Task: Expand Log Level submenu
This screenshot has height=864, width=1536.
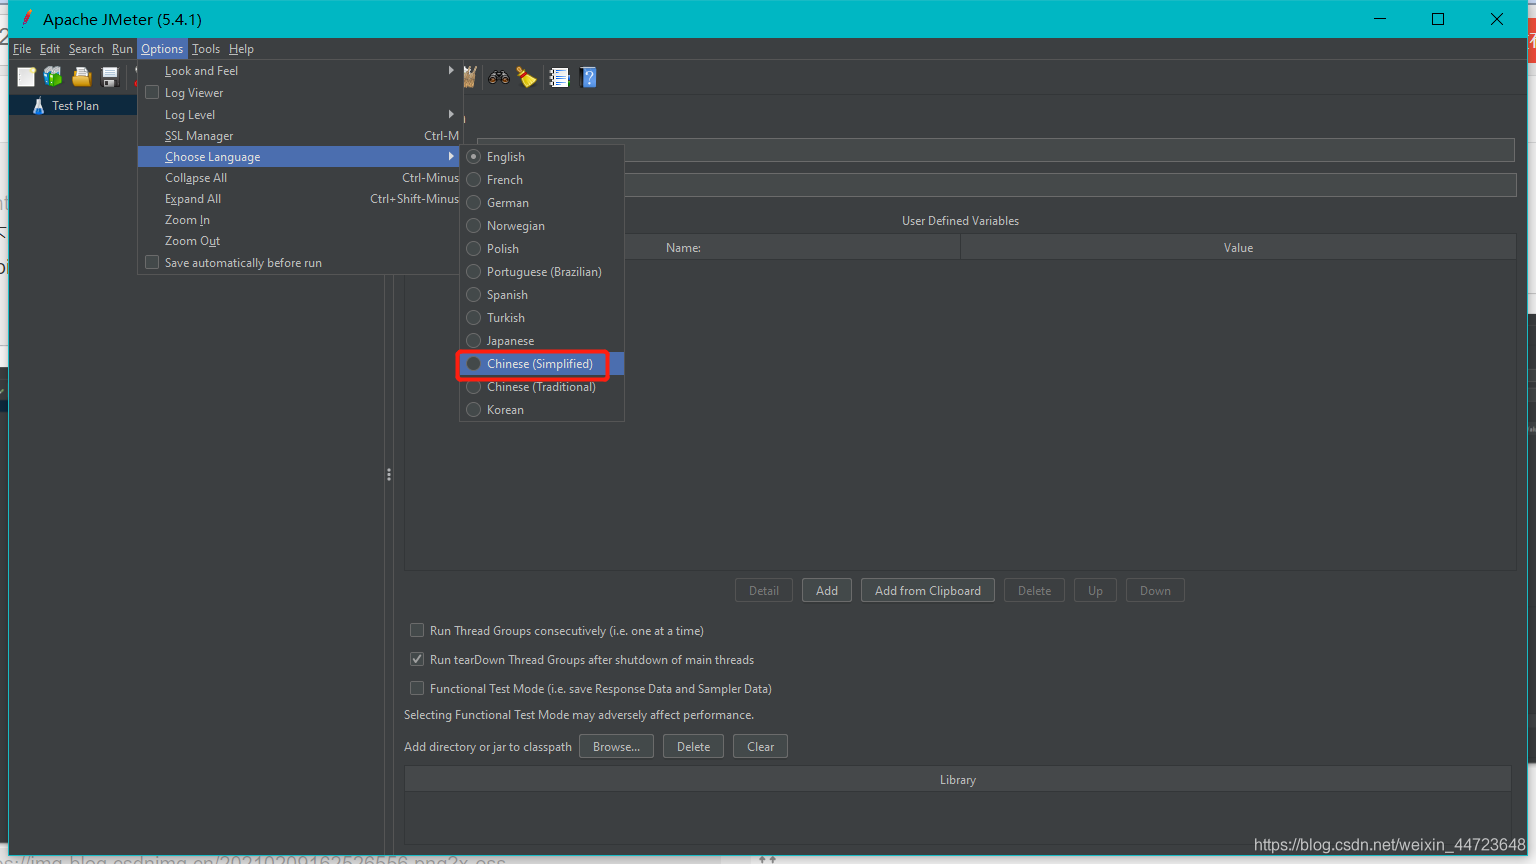Action: [298, 115]
